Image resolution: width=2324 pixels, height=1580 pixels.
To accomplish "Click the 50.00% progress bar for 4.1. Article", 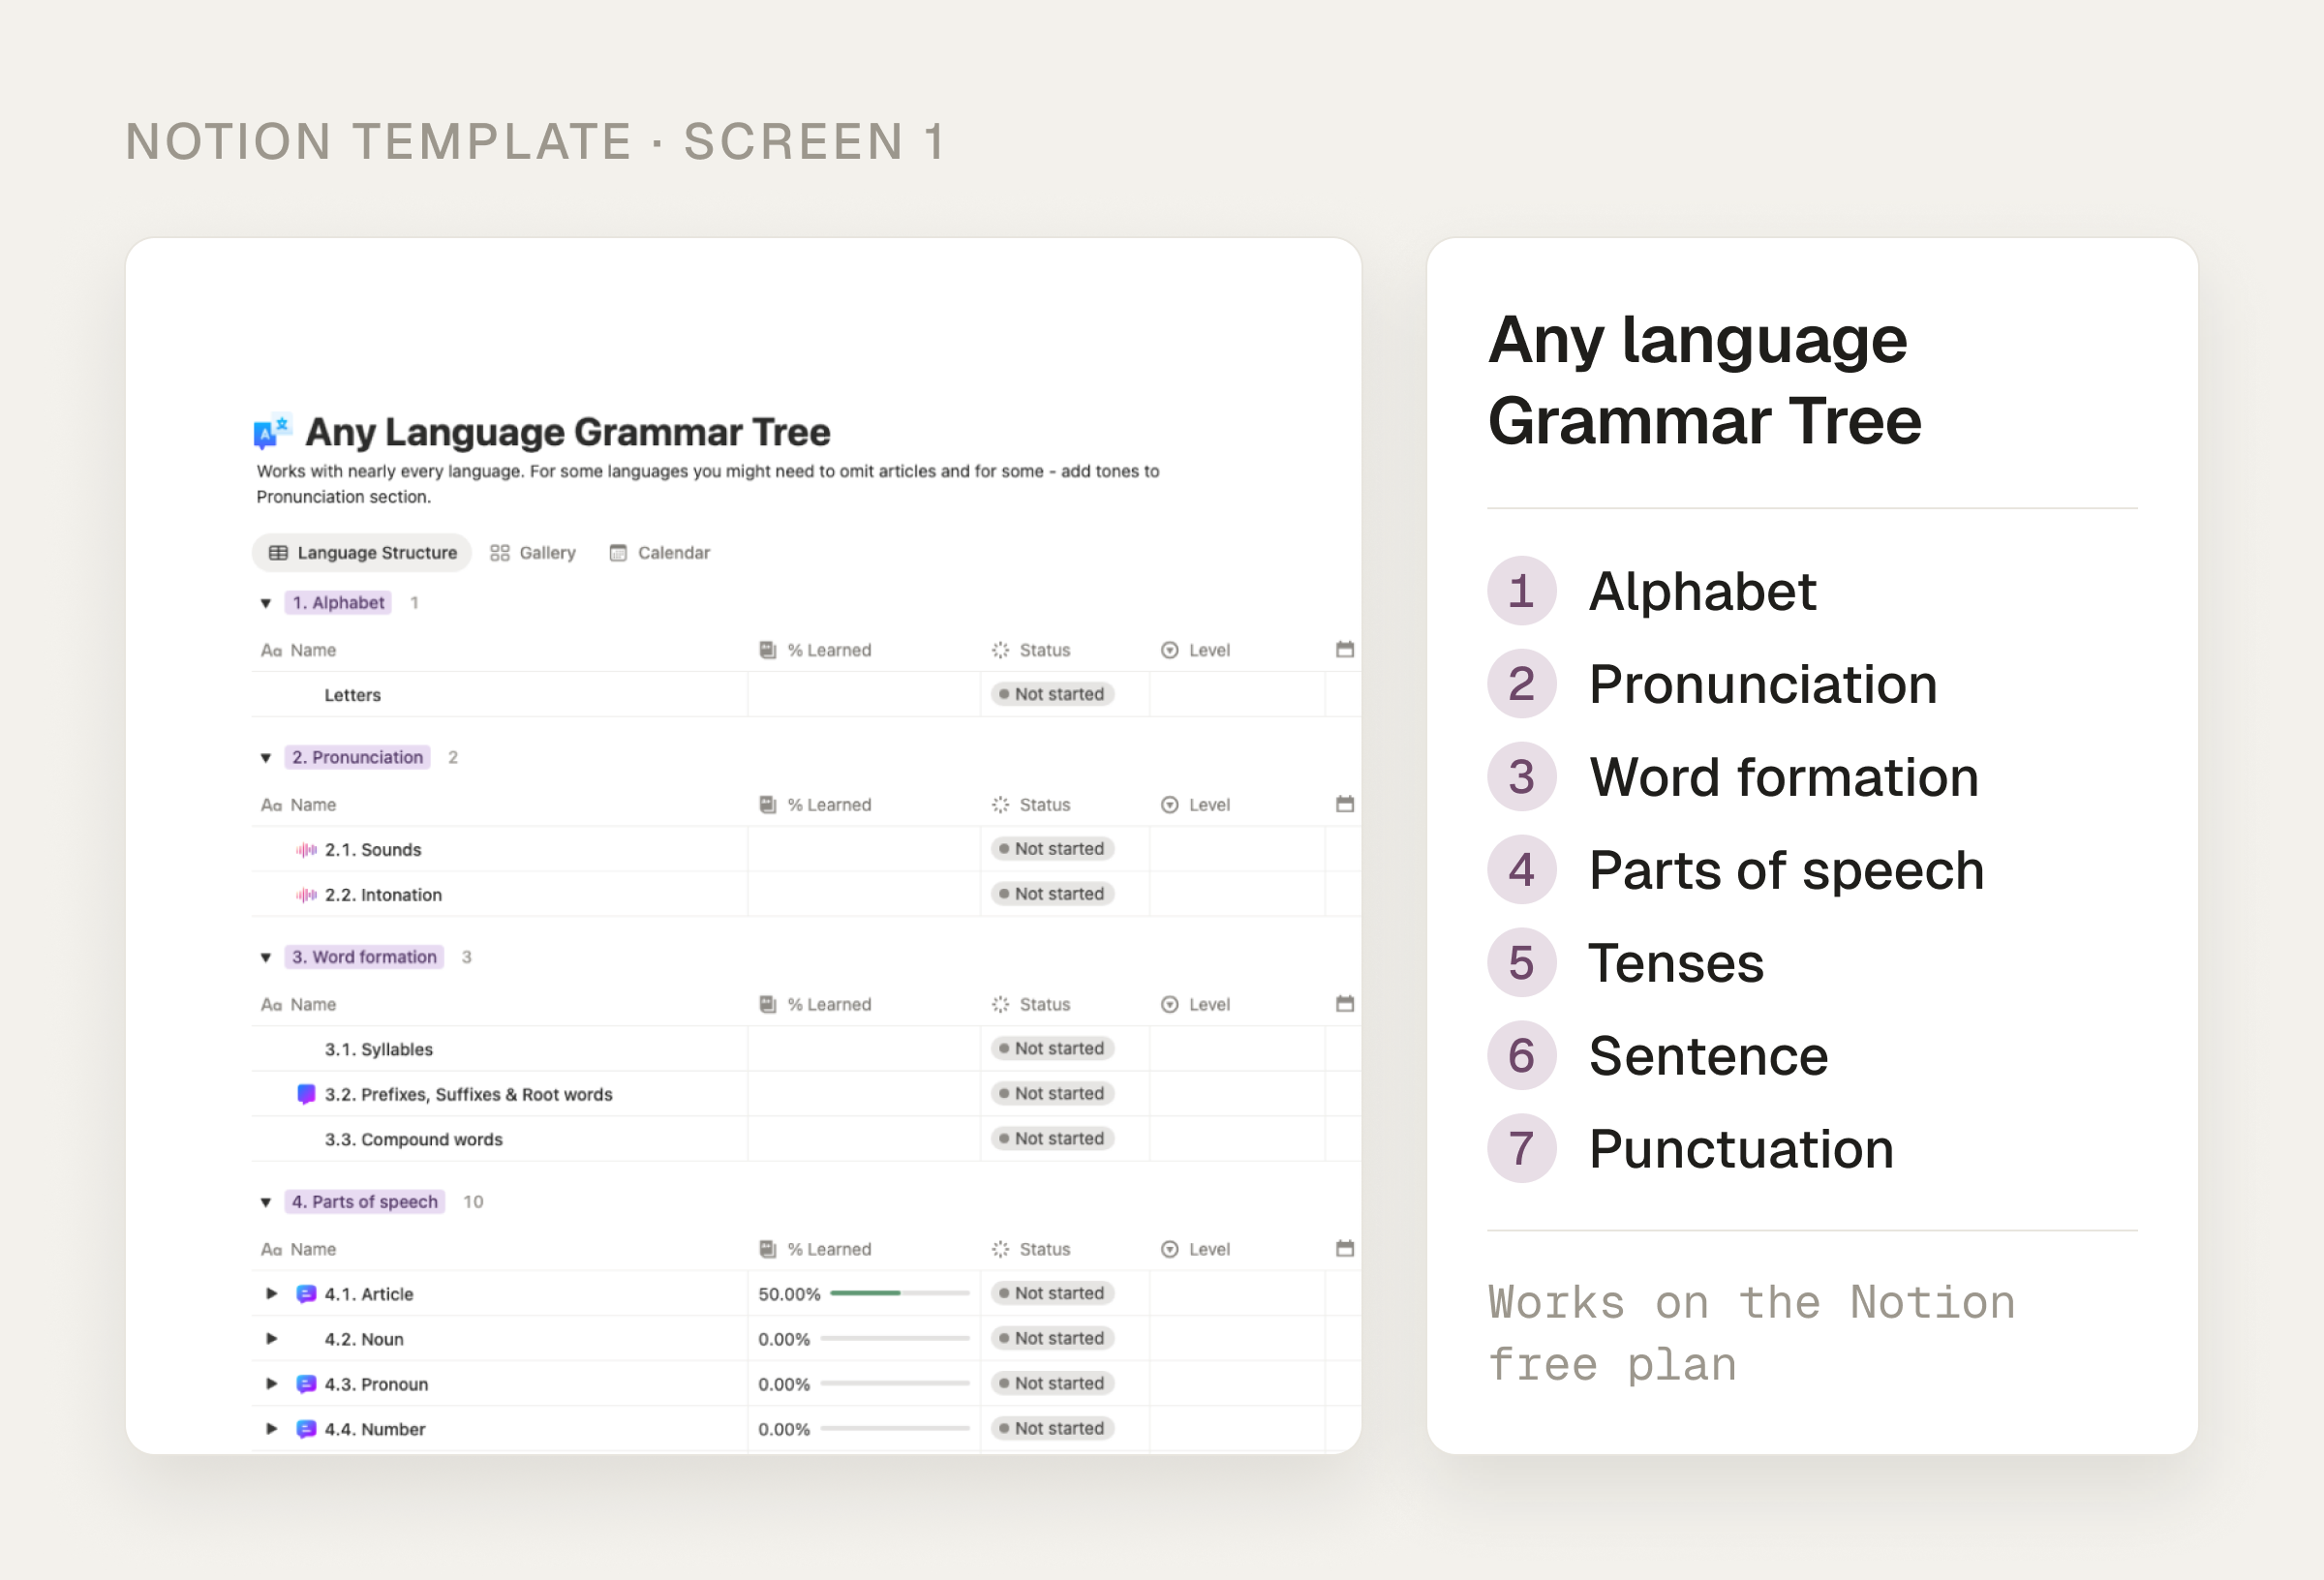I will pos(899,1293).
